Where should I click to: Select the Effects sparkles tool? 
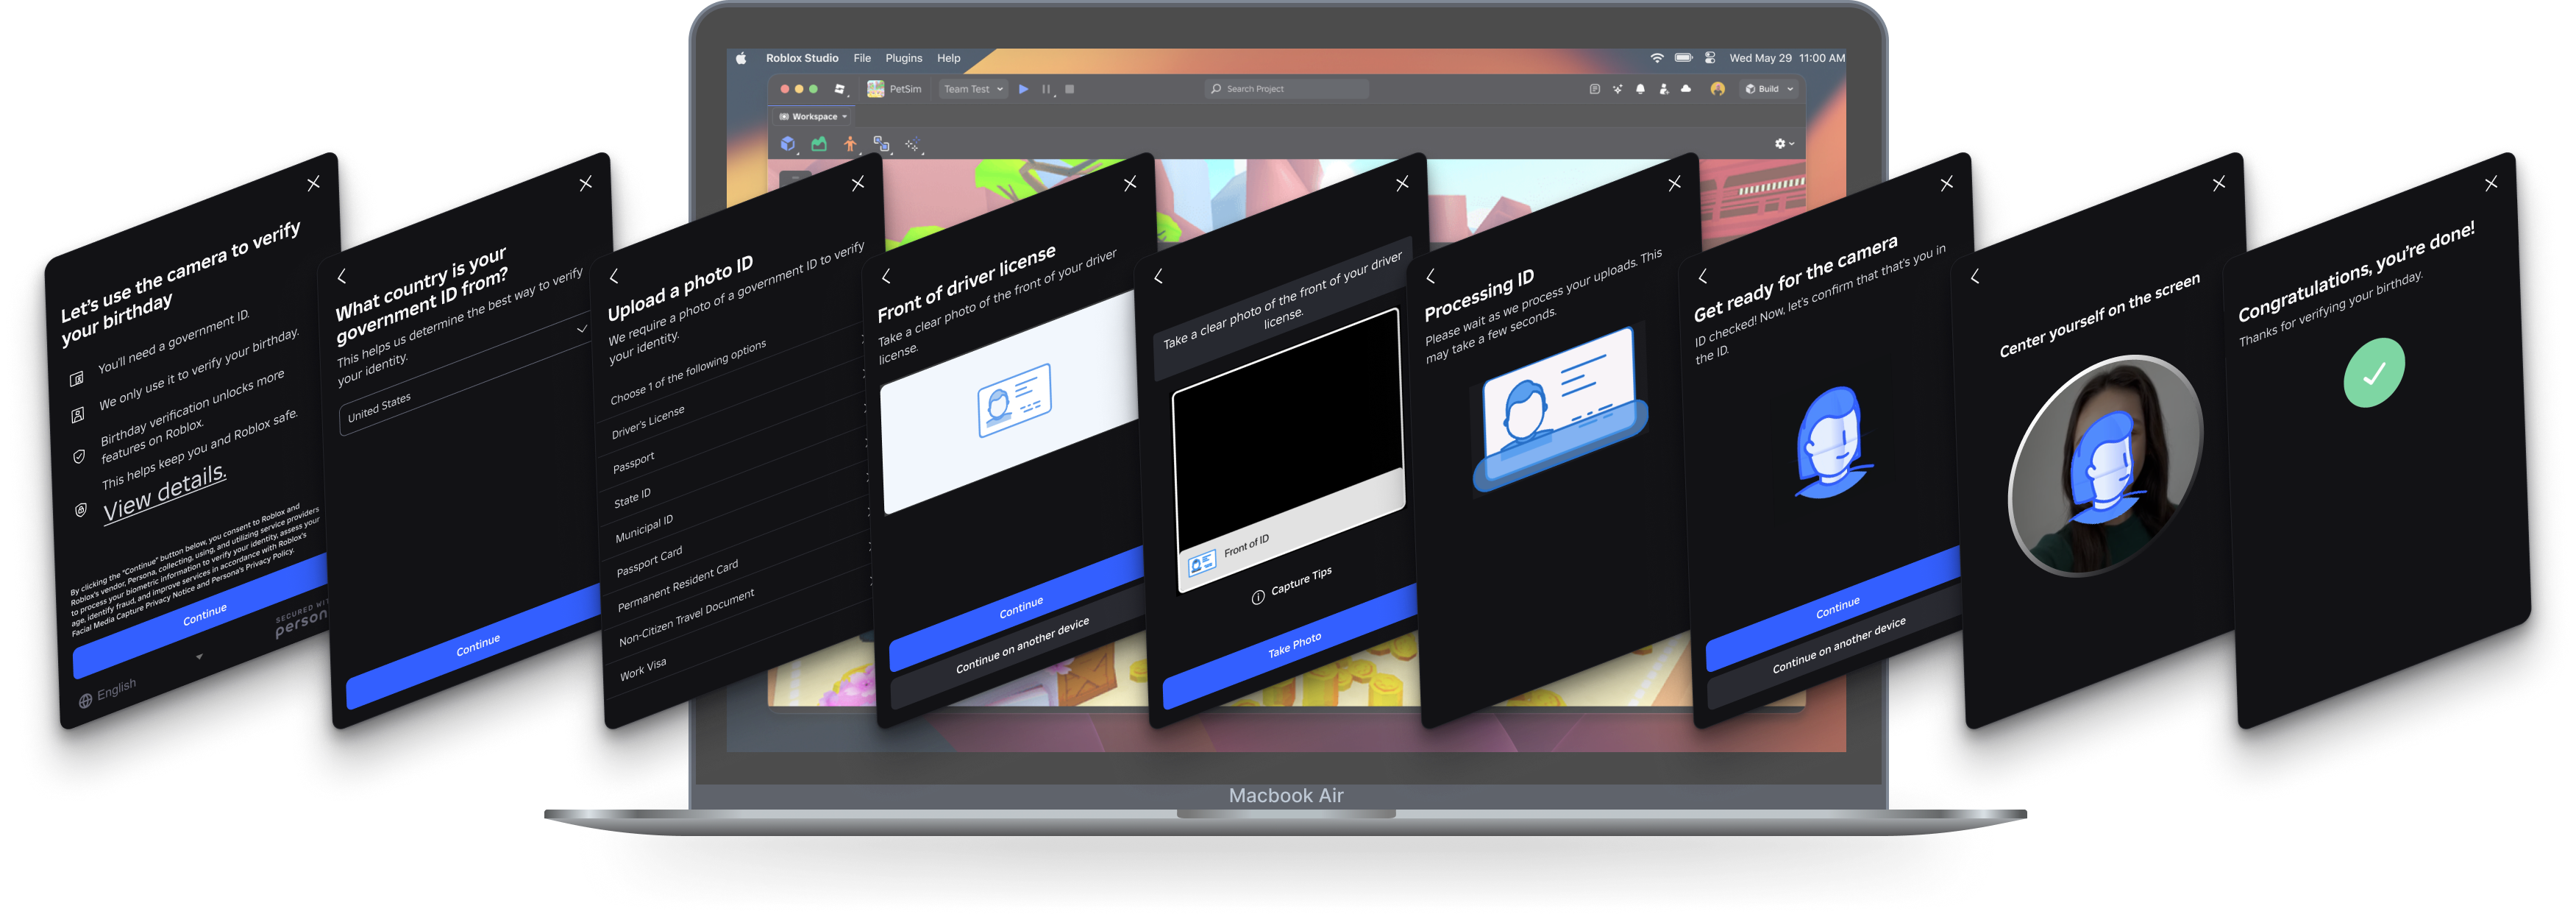click(912, 144)
